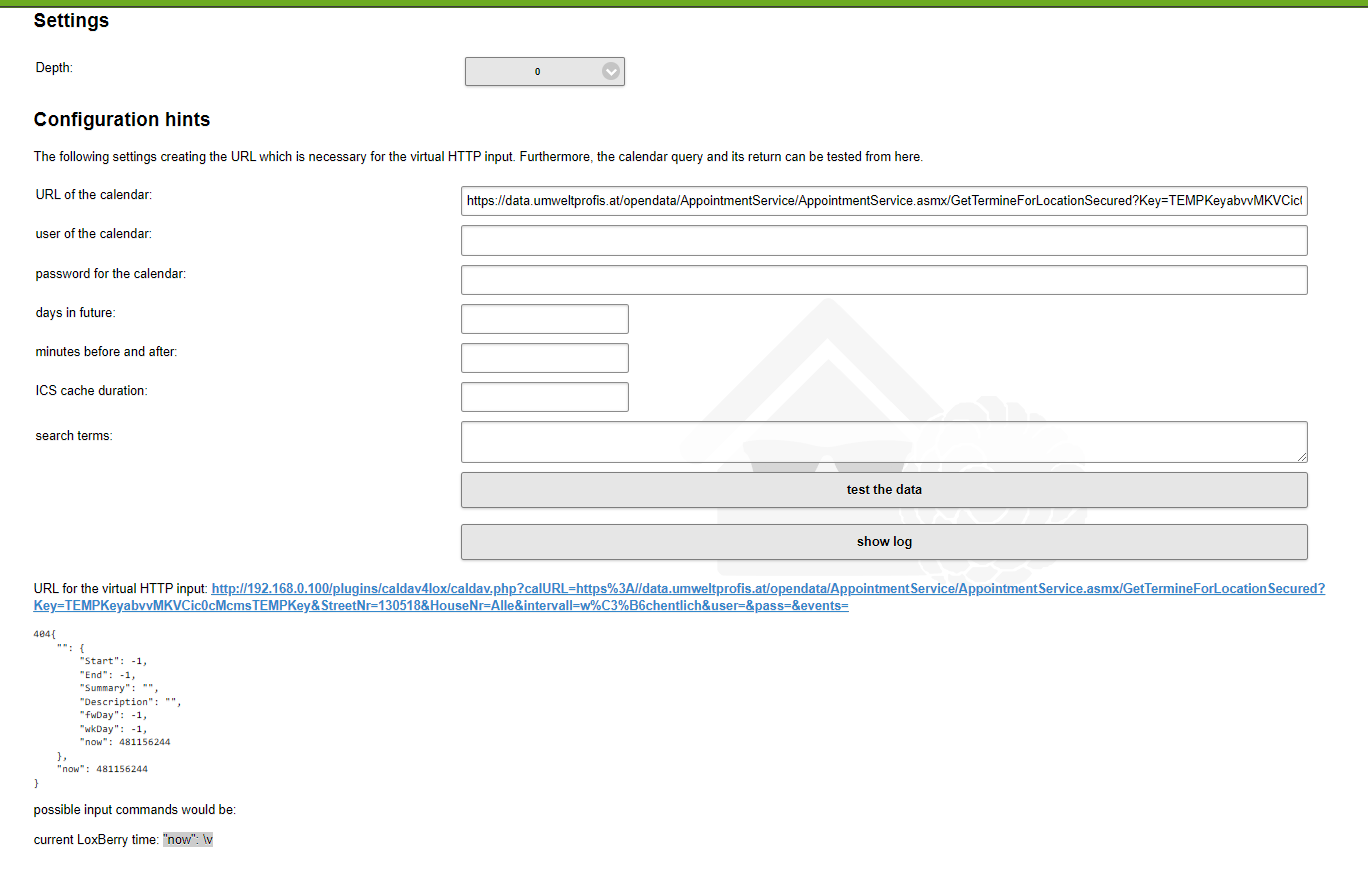Screen dimensions: 1368x875
Task: Click the "Description" line in JSON output
Action: (x=130, y=702)
